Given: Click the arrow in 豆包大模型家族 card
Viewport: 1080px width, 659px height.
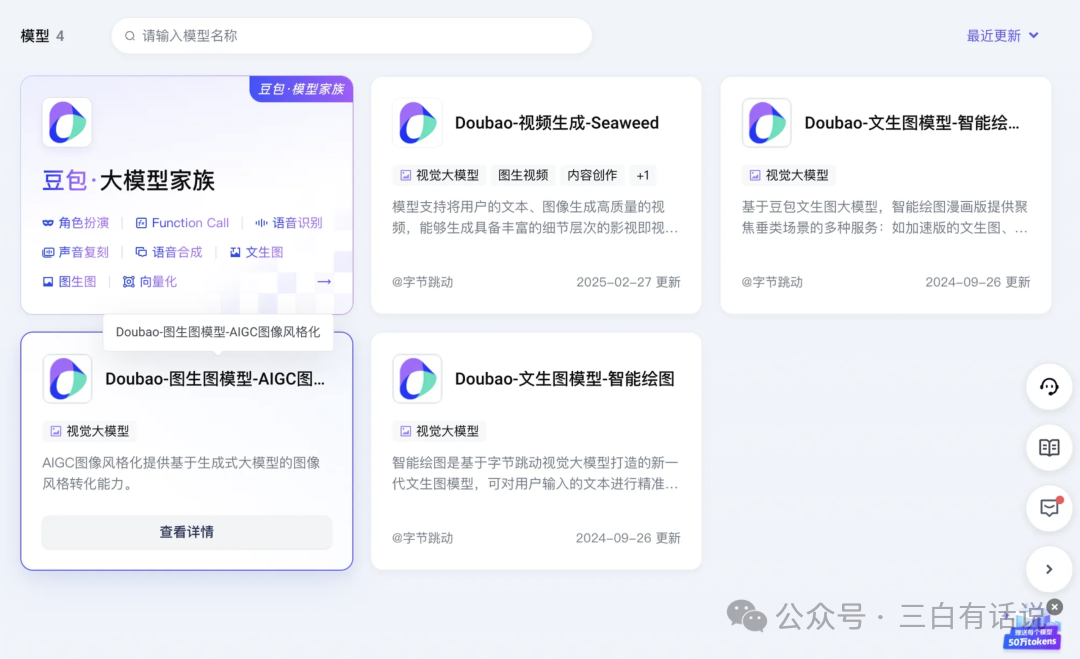Looking at the screenshot, I should pyautogui.click(x=324, y=282).
